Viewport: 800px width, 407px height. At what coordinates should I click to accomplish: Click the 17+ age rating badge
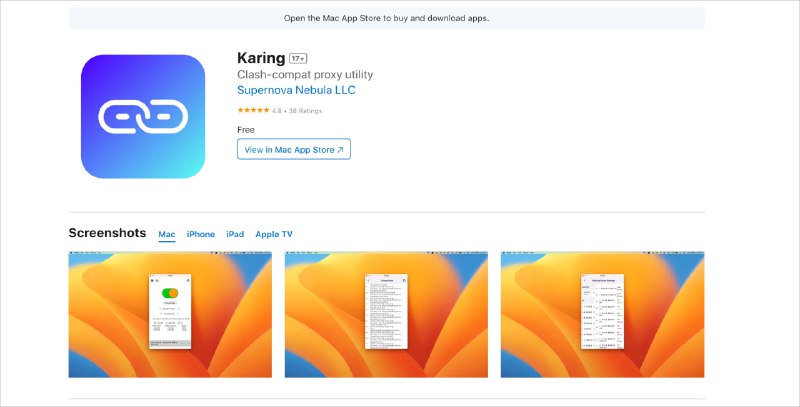[300, 59]
